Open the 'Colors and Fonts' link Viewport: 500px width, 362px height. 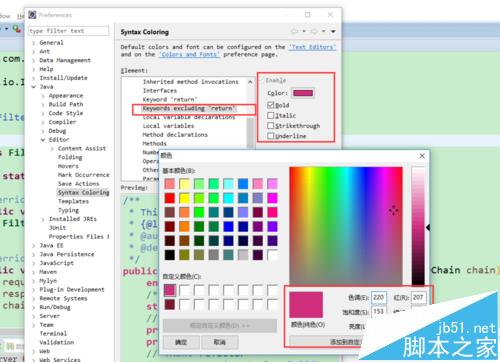point(189,54)
